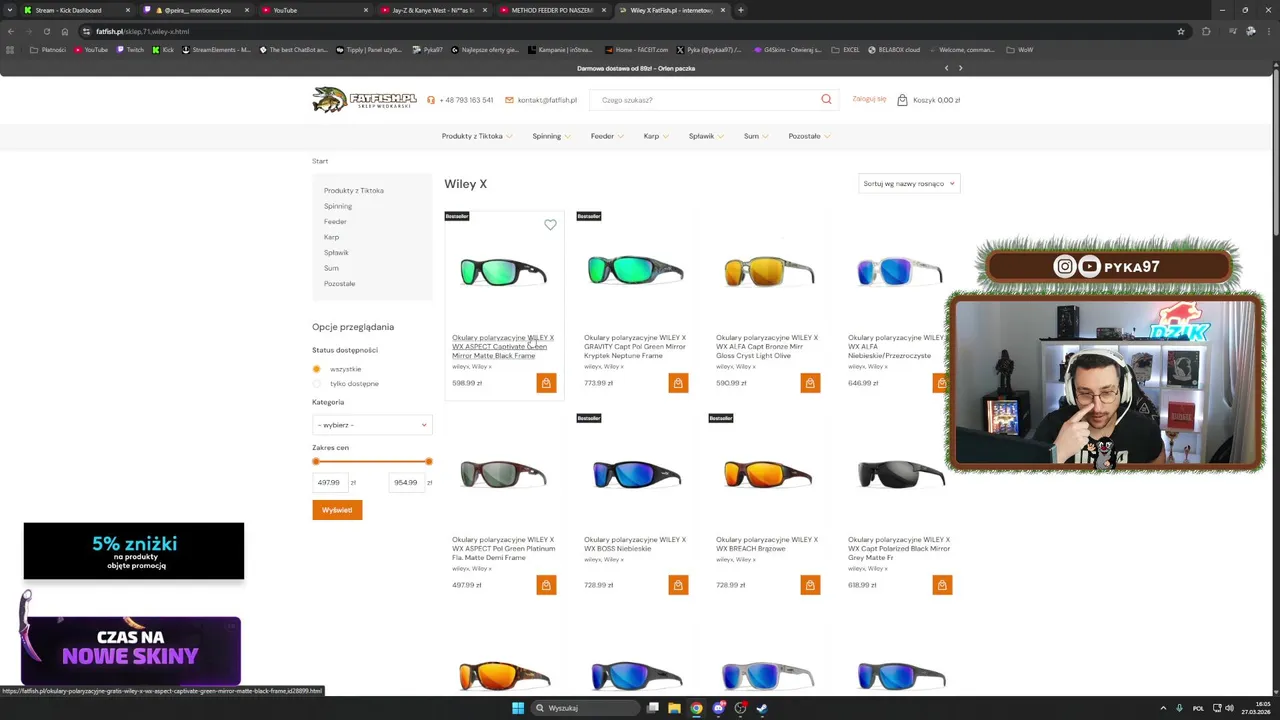Screen dimensions: 1280x720
Task: Open WX BREACH Brązowe glasses thumbnail
Action: point(767,474)
